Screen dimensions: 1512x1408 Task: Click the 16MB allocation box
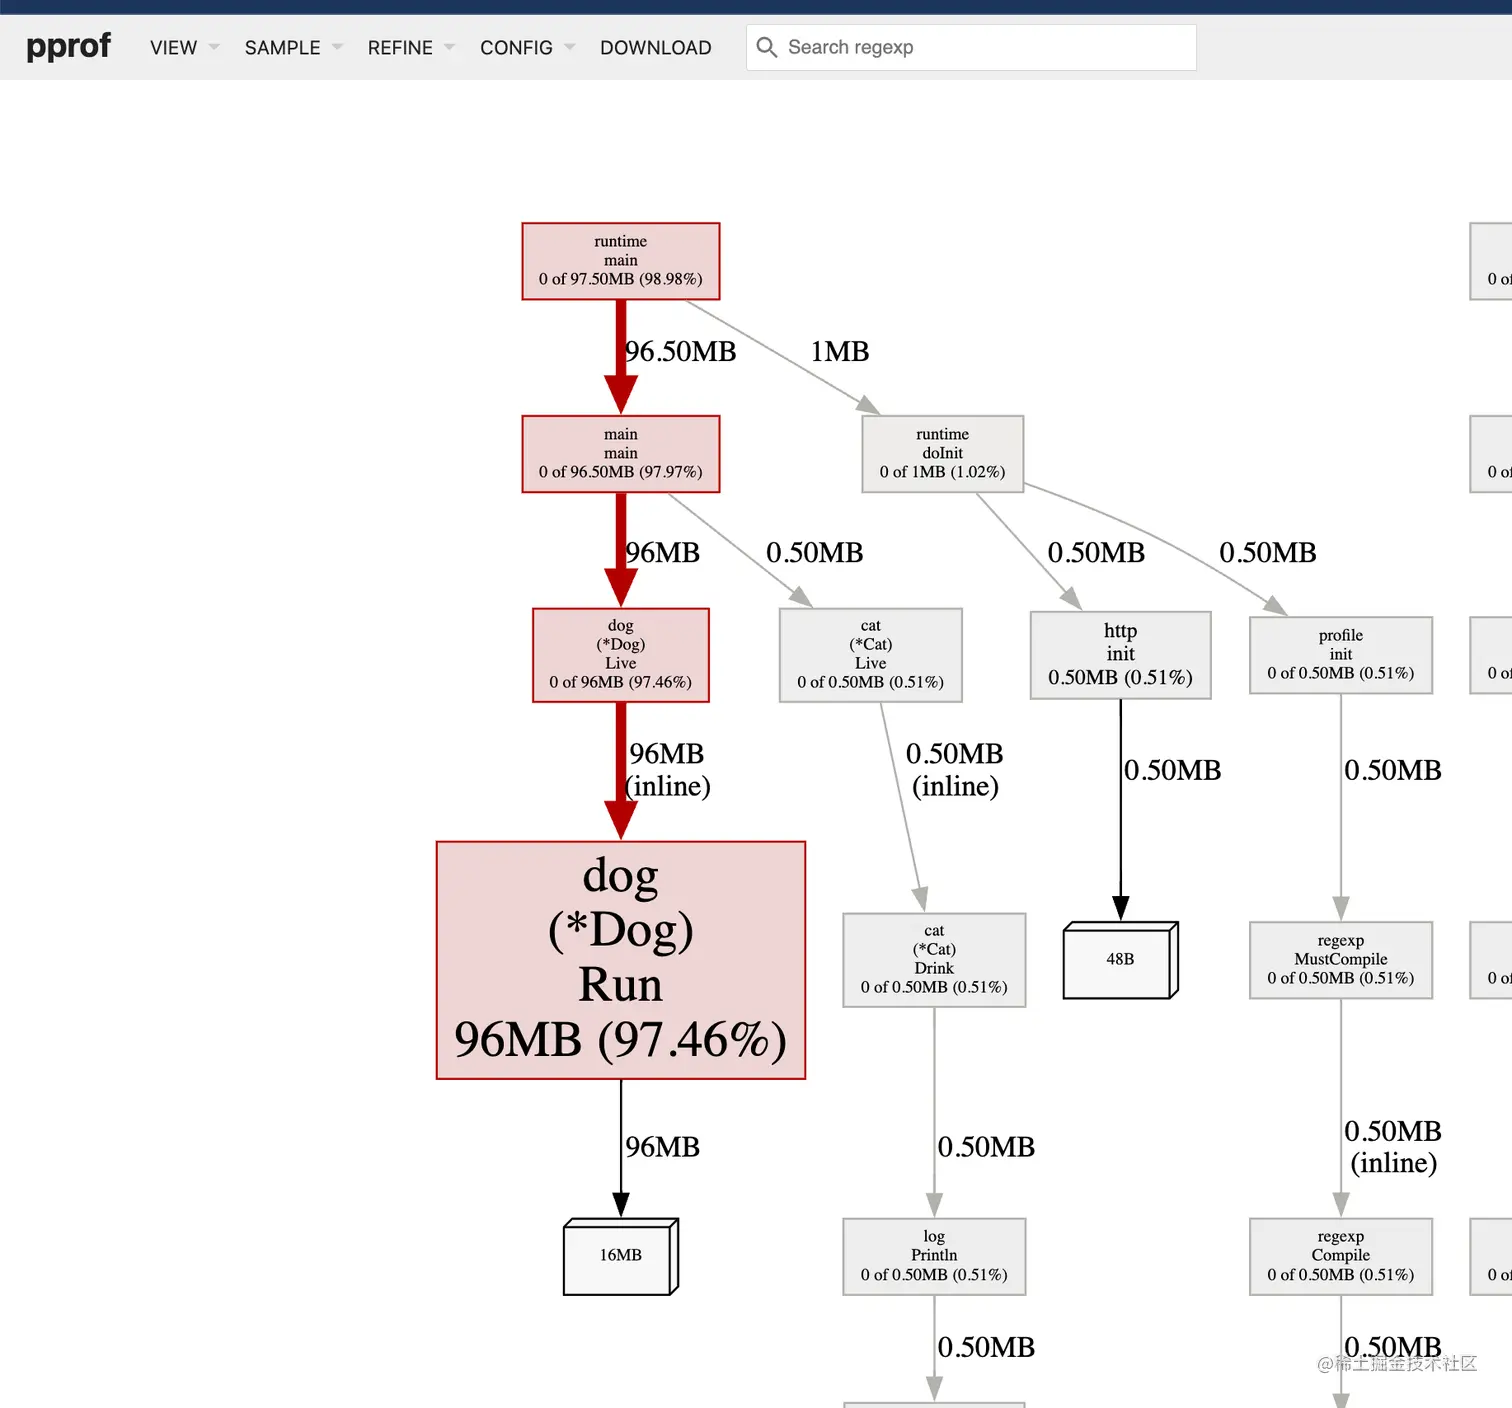[x=621, y=1256]
